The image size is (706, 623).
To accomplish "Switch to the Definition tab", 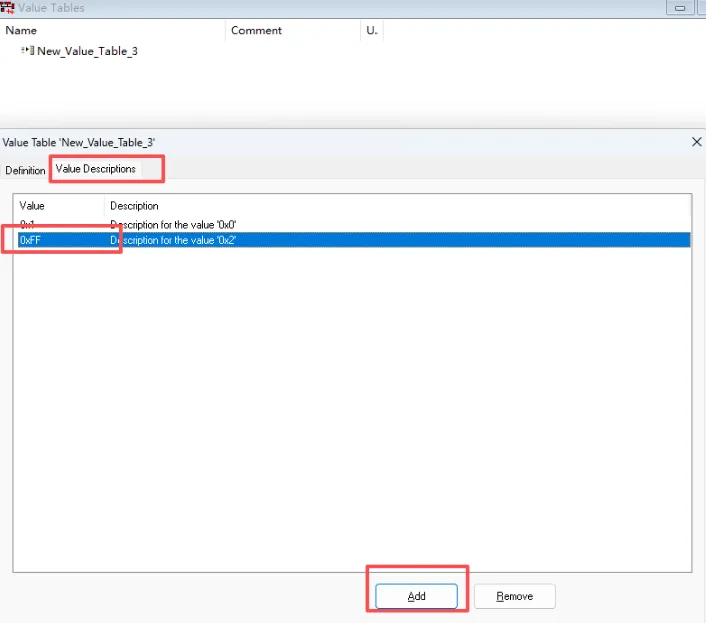I will point(25,170).
